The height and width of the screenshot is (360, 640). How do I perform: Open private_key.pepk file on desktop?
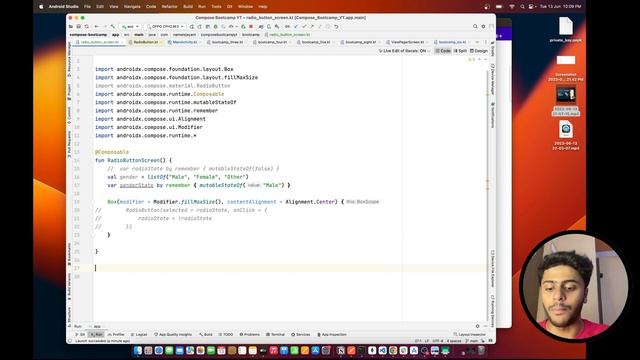pos(566,29)
